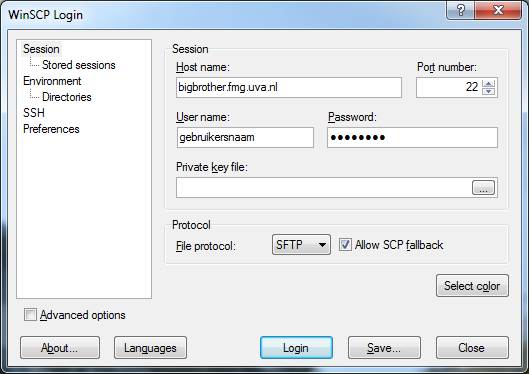Click the Close button at bottom
This screenshot has height=374, width=529.
coord(472,348)
